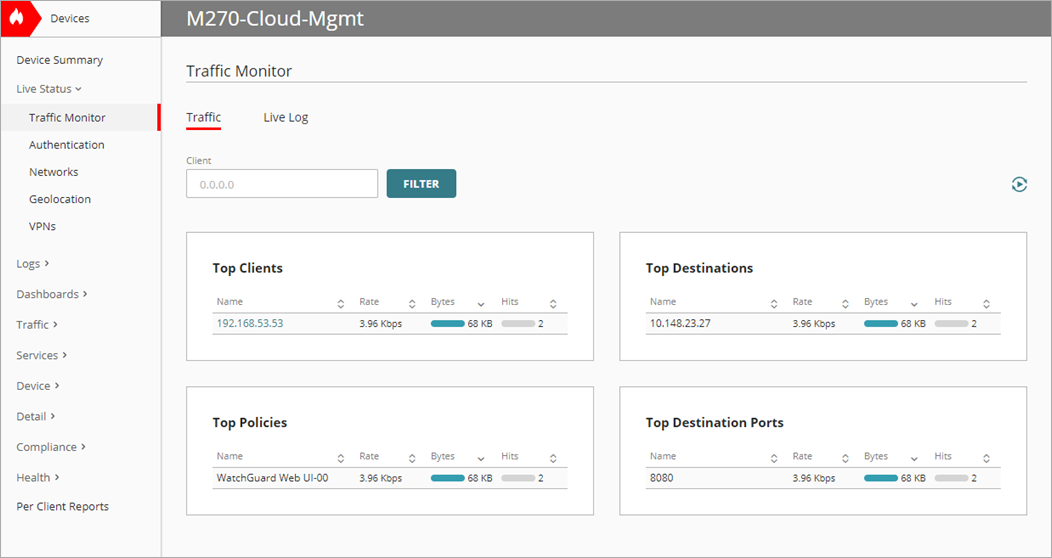Open Device Summary in sidebar
This screenshot has width=1052, height=558.
click(x=60, y=60)
